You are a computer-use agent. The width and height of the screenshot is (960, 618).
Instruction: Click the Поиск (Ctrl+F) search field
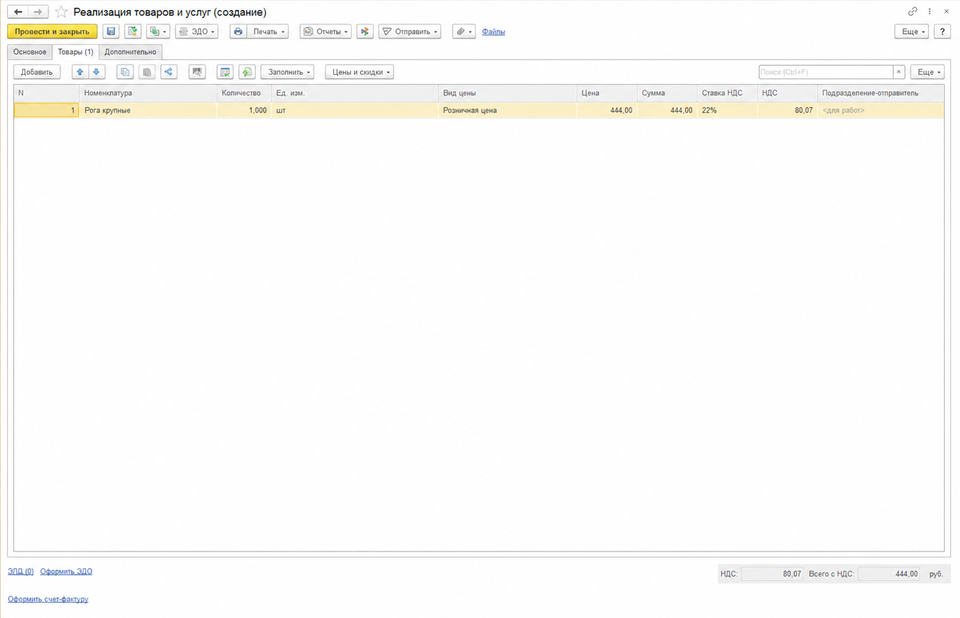tap(825, 72)
